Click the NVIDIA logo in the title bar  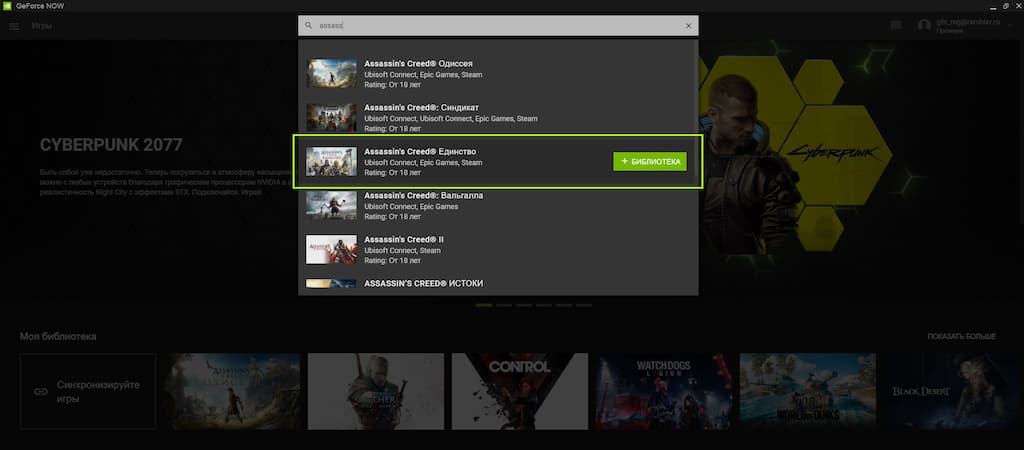coord(7,6)
